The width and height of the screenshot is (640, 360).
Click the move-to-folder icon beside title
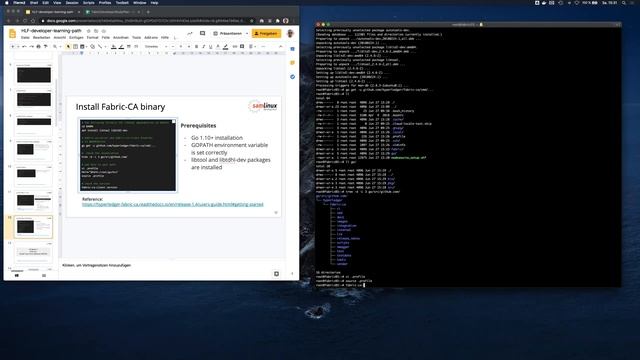click(x=96, y=31)
